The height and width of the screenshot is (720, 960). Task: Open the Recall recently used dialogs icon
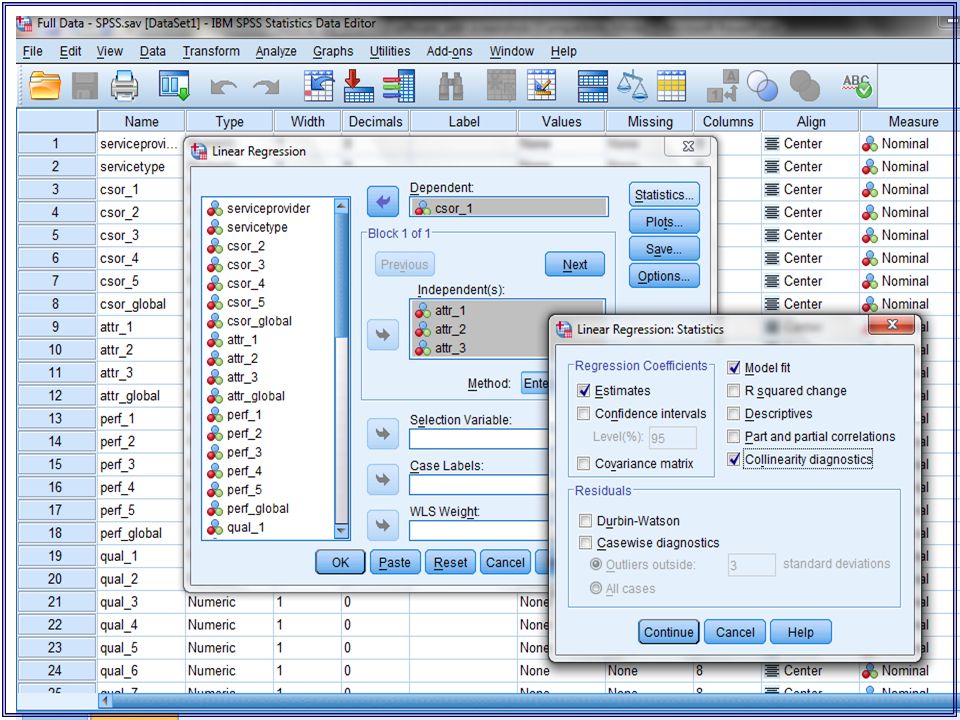coord(174,85)
